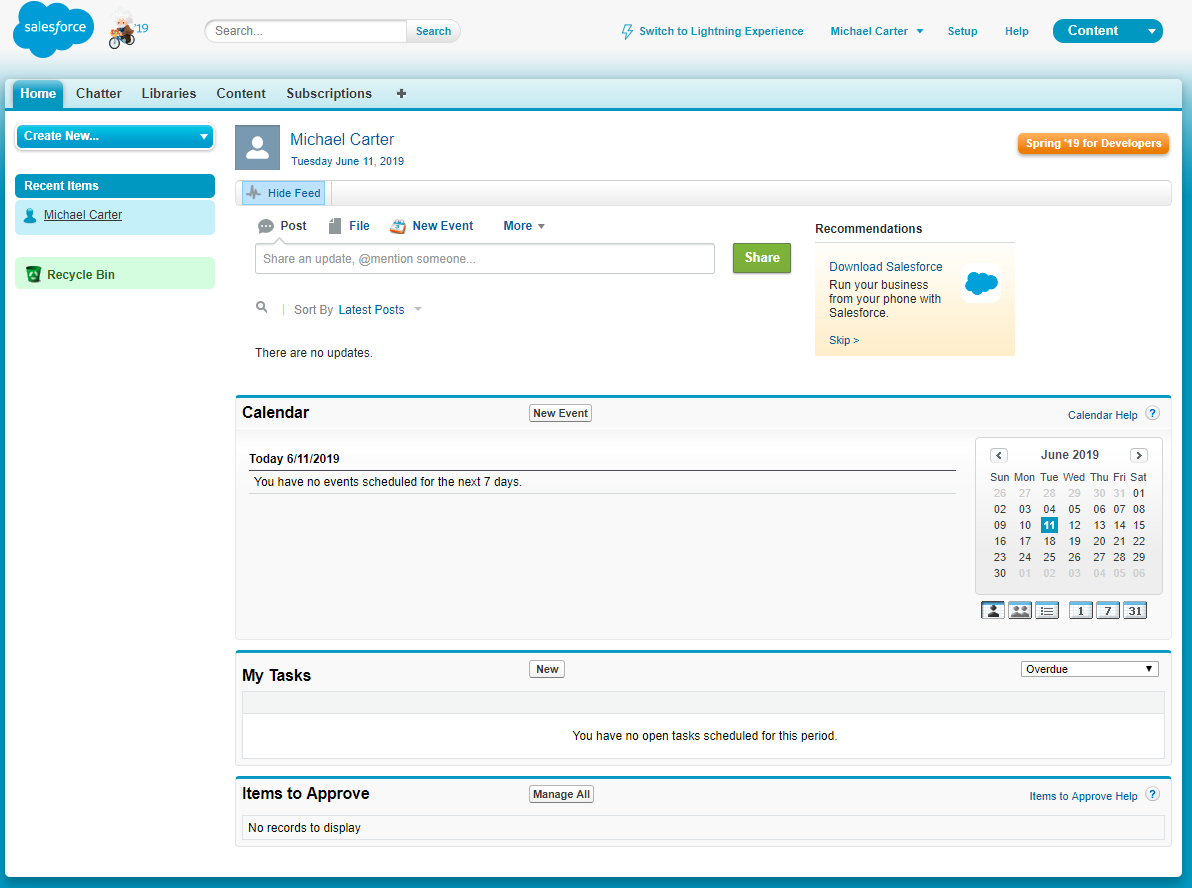Open the Recycle Bin
The height and width of the screenshot is (888, 1192).
[x=80, y=275]
